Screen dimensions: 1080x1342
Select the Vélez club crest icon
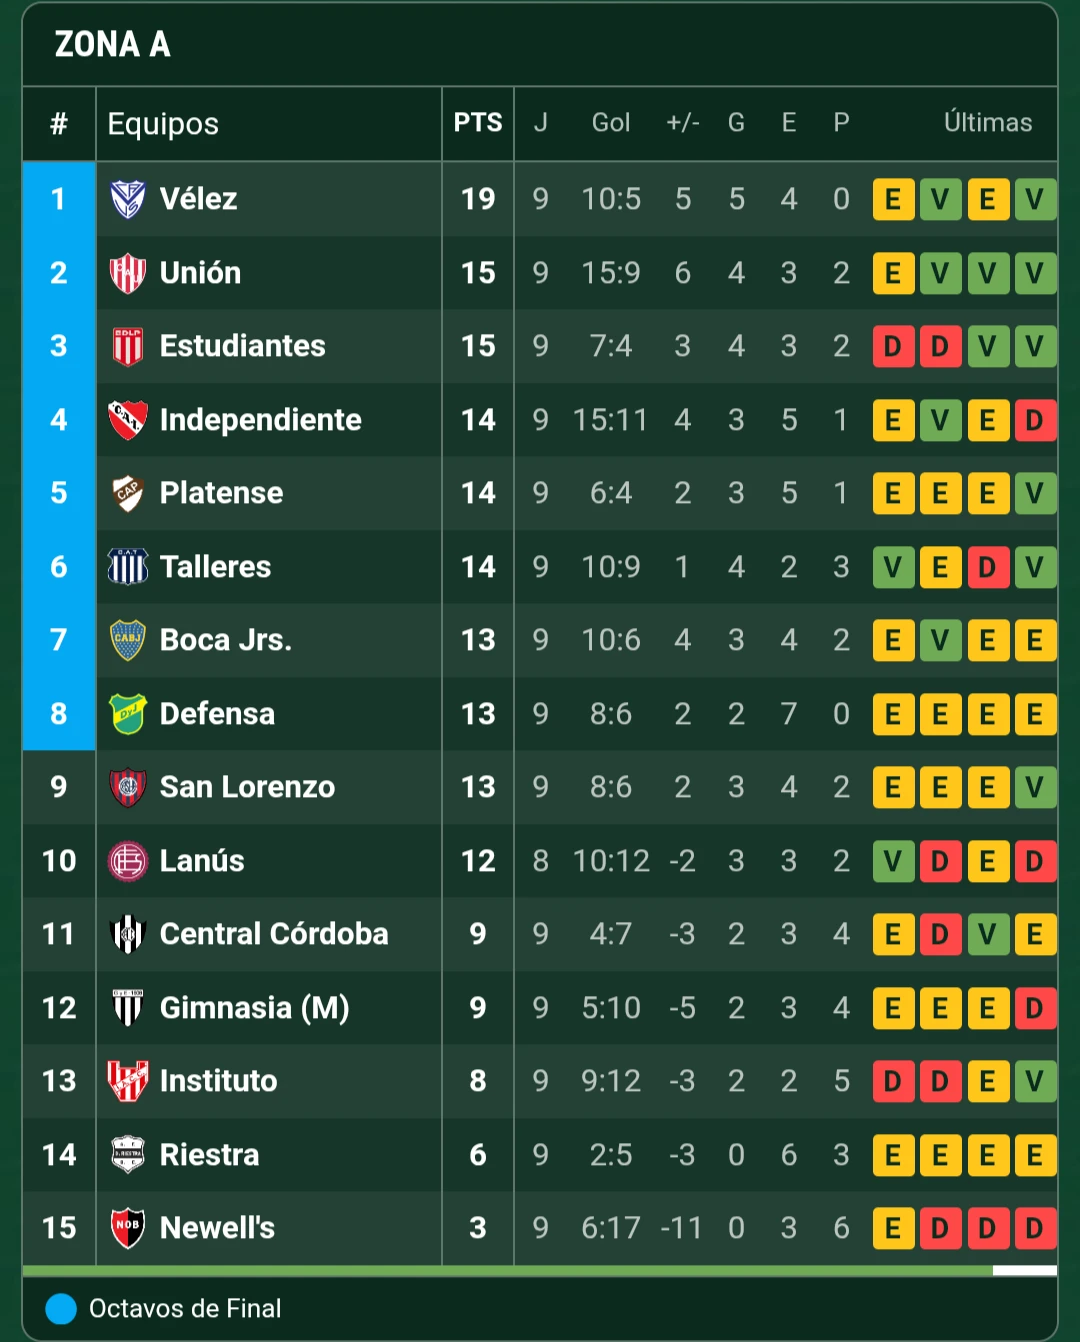126,199
